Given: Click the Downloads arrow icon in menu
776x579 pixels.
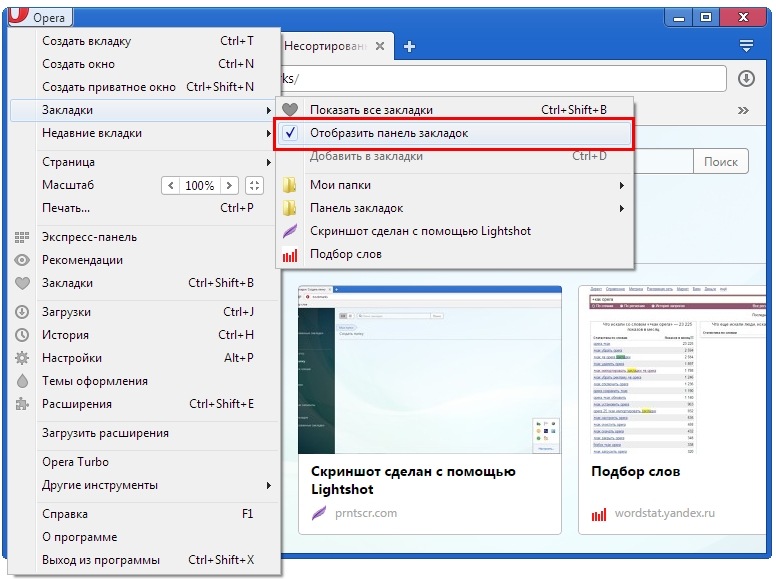Looking at the screenshot, I should coord(22,312).
